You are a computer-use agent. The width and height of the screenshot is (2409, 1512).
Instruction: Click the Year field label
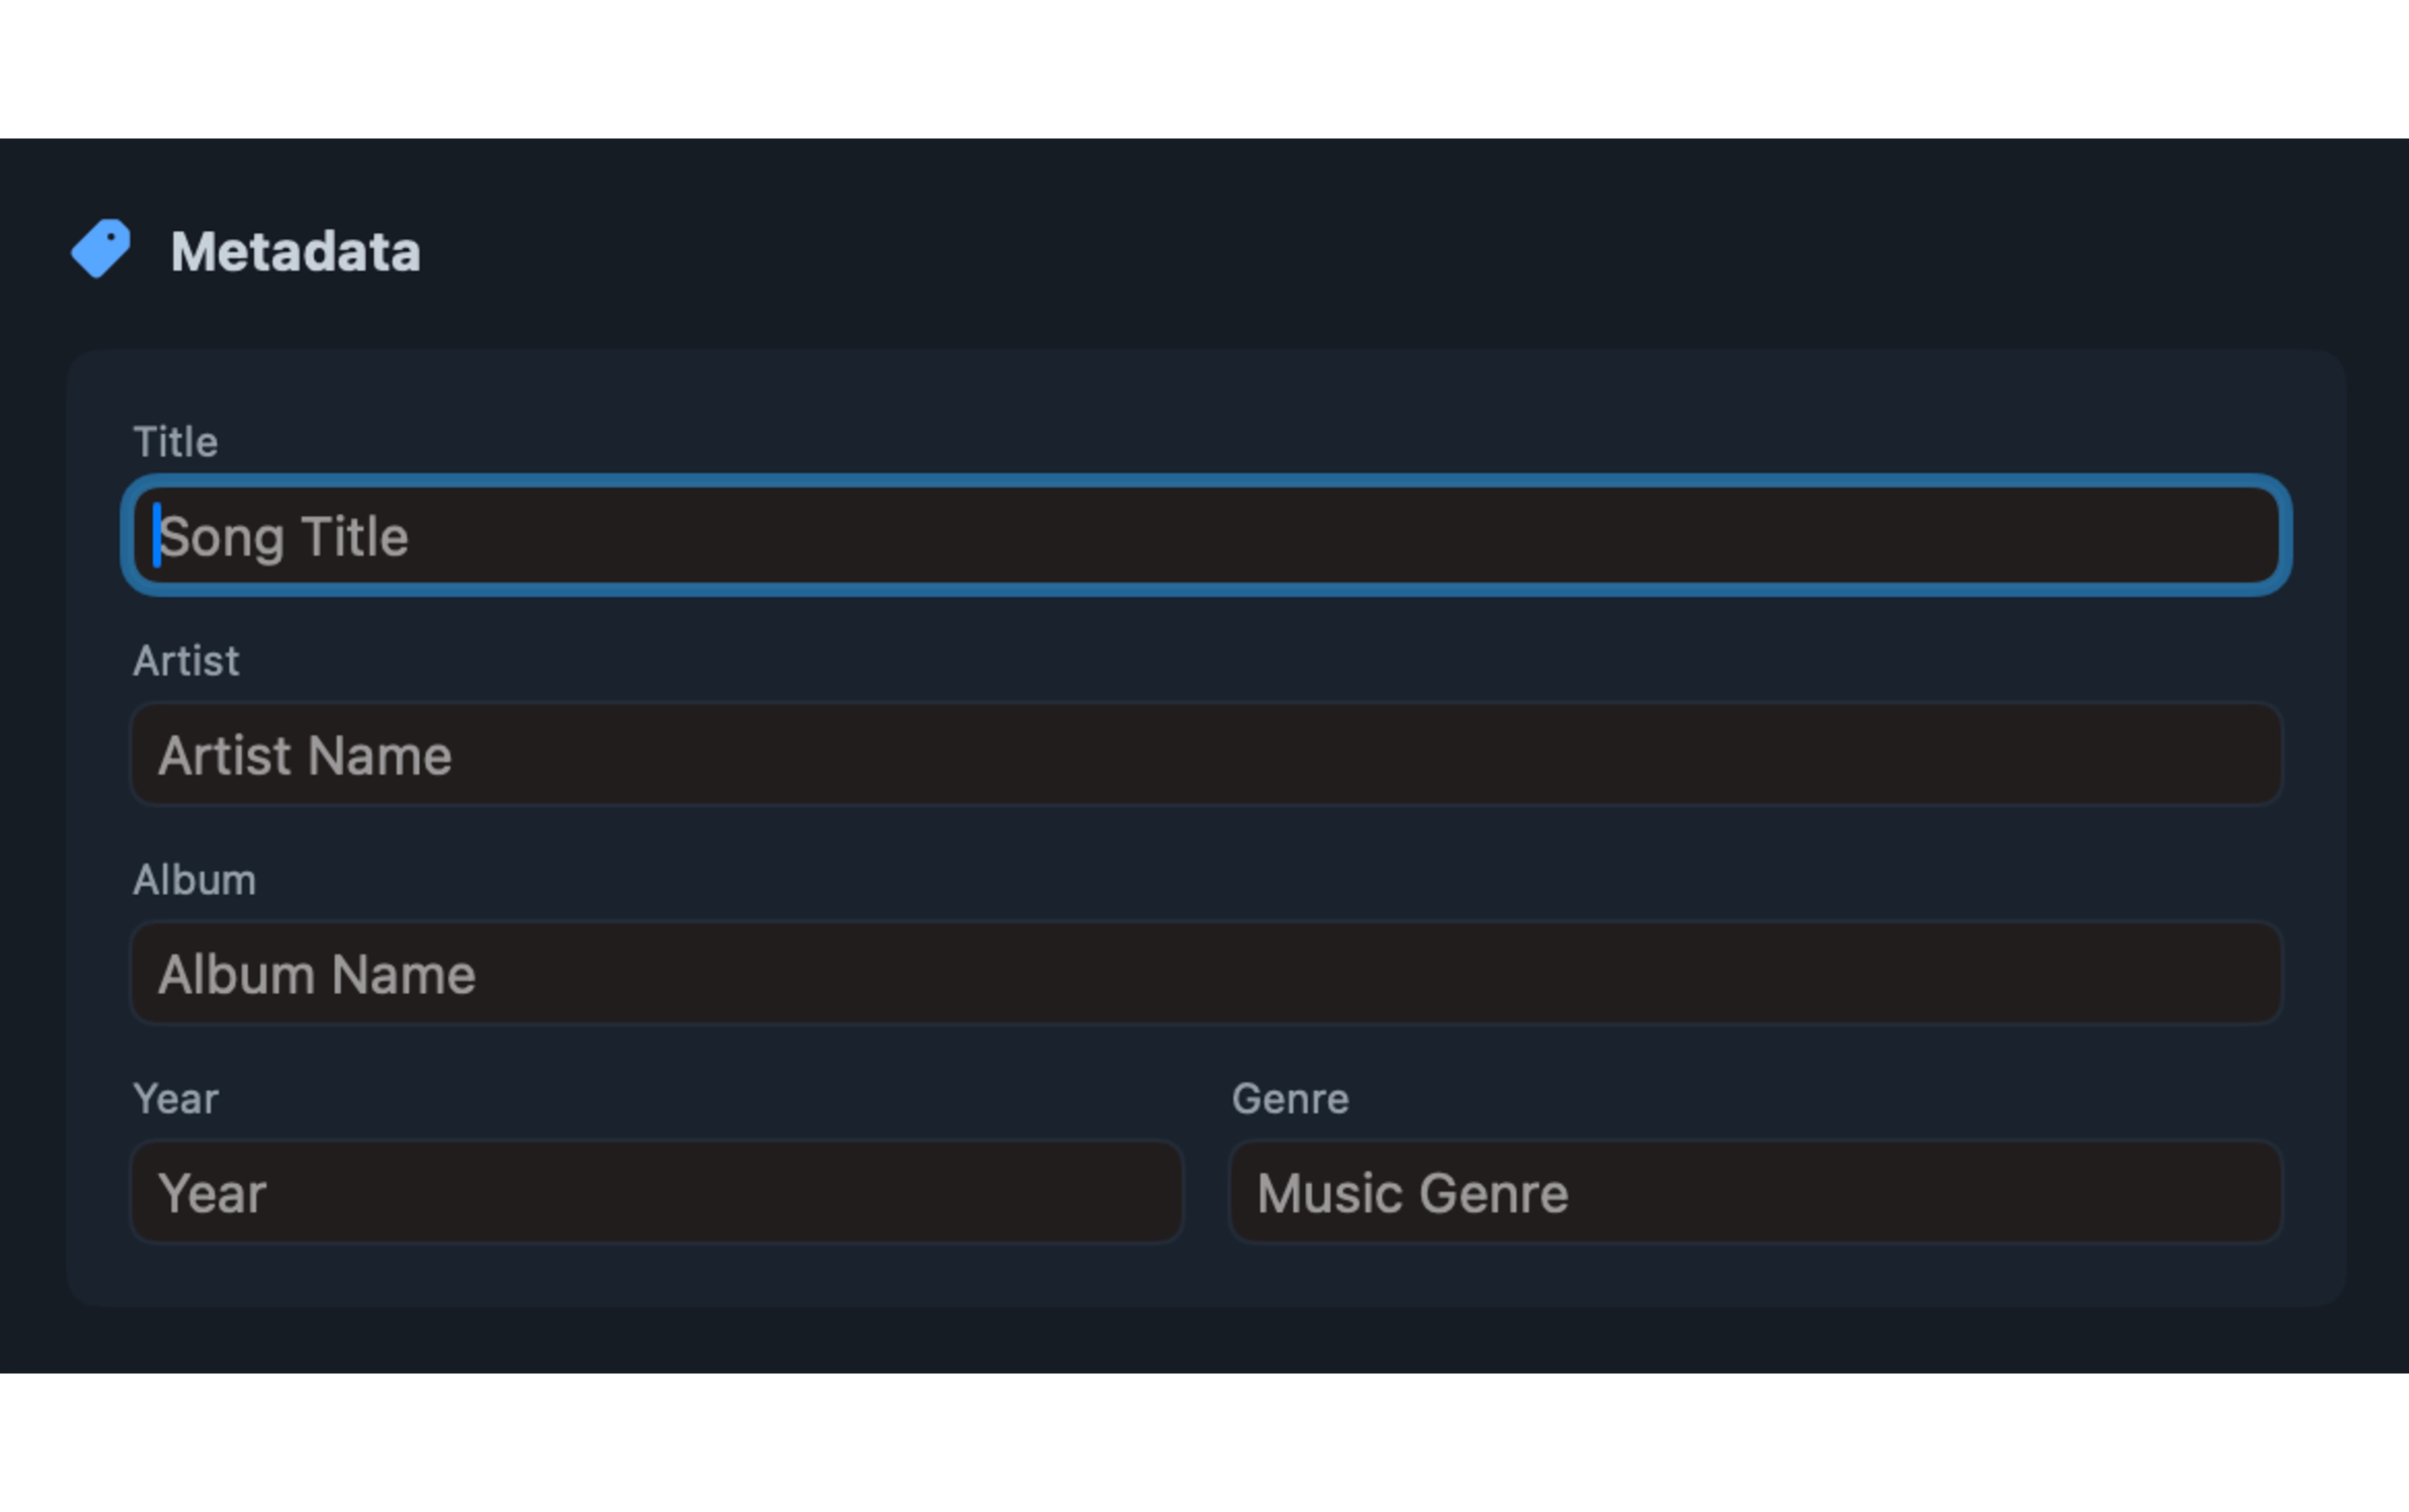176,1097
